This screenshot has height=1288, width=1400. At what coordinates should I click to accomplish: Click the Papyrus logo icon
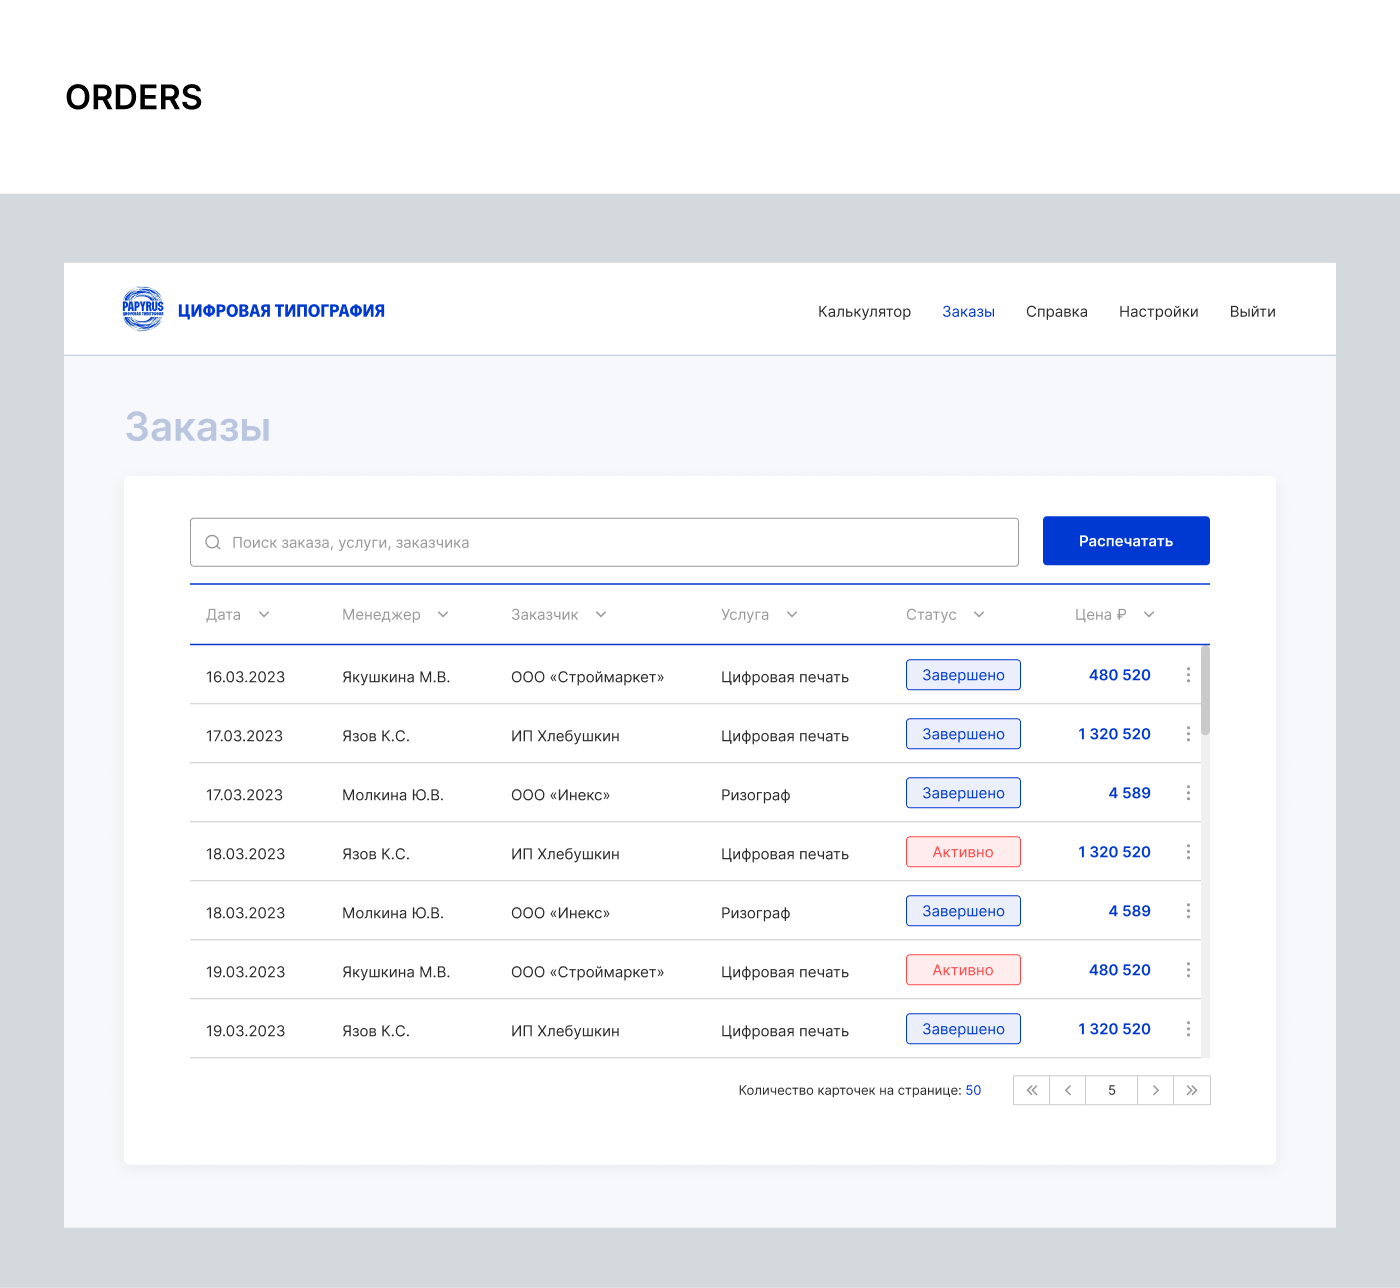coord(143,309)
